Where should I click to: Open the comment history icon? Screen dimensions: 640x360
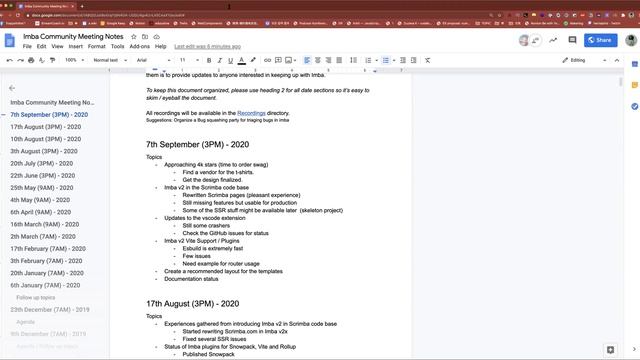[572, 40]
